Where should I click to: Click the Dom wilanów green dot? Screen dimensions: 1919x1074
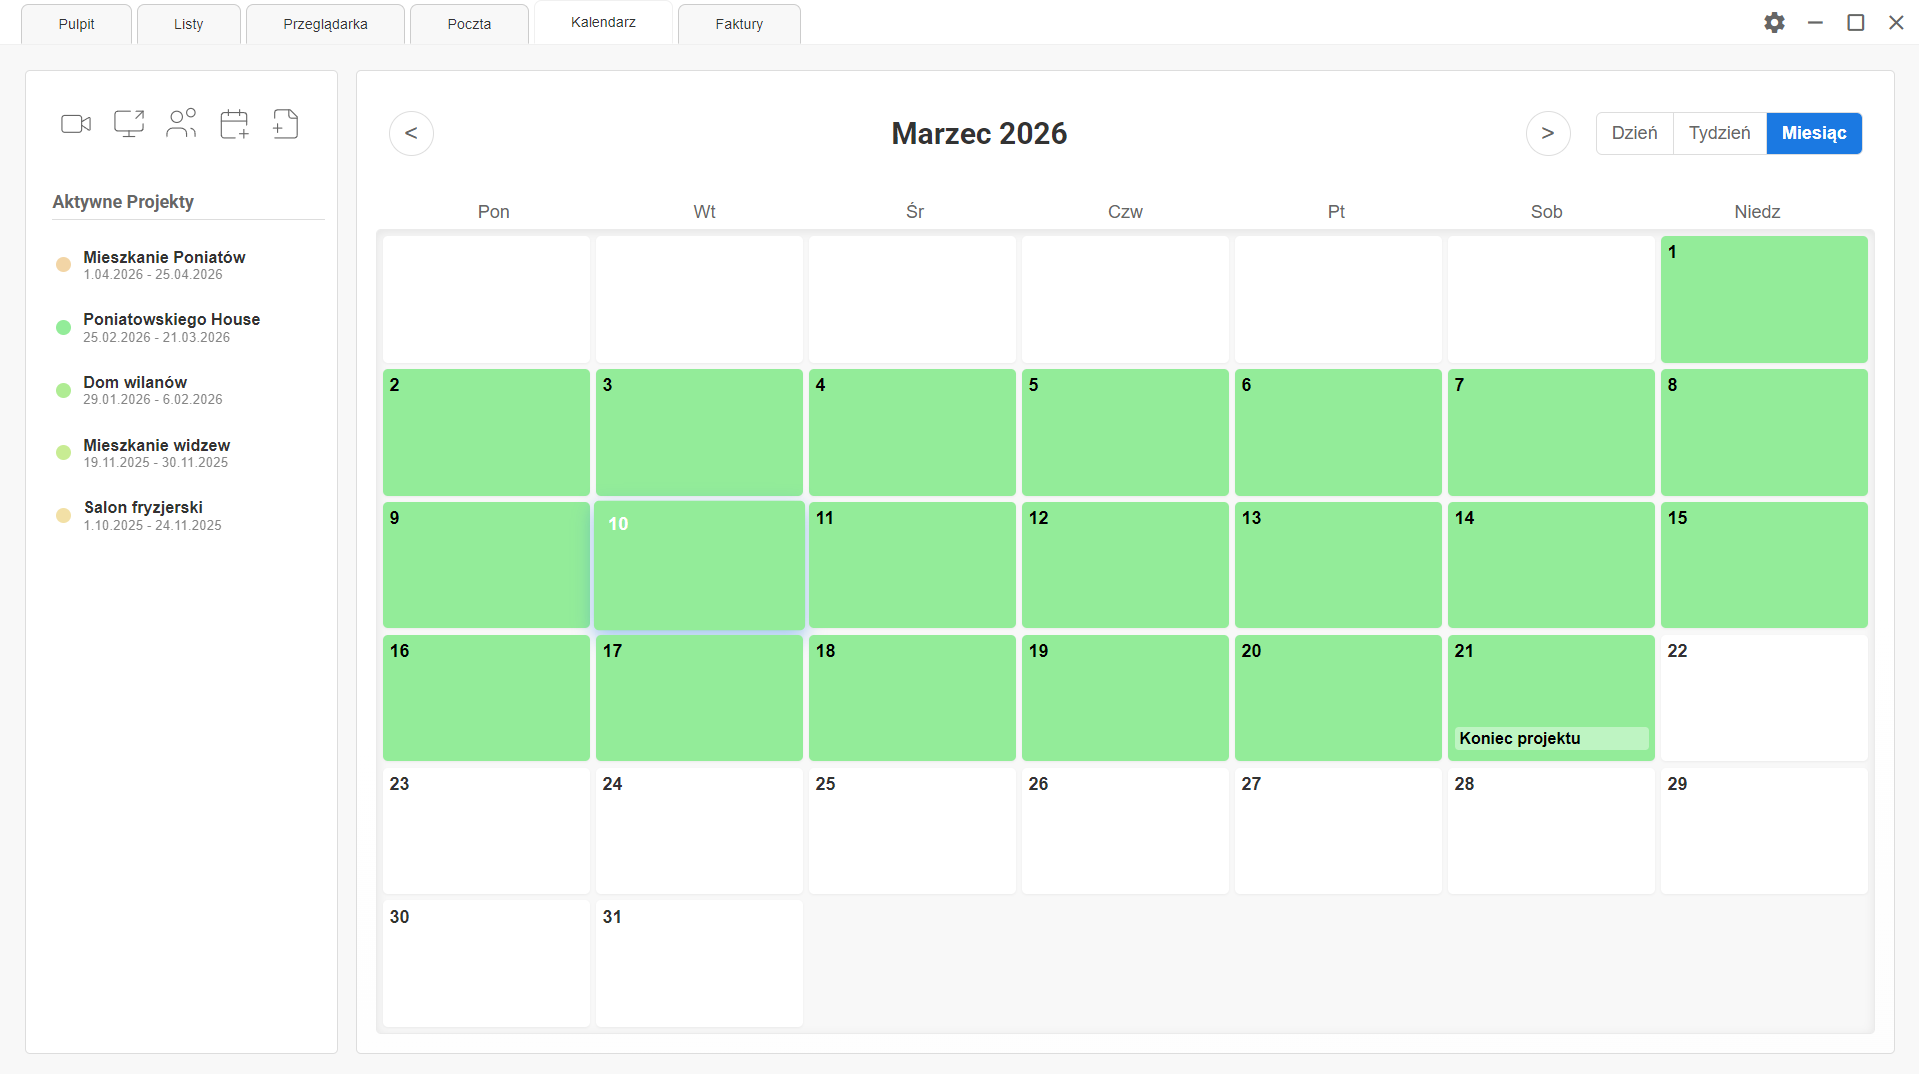click(x=63, y=390)
